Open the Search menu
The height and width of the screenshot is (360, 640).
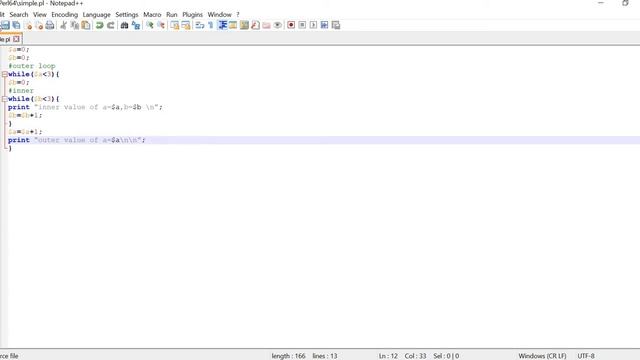click(x=19, y=15)
